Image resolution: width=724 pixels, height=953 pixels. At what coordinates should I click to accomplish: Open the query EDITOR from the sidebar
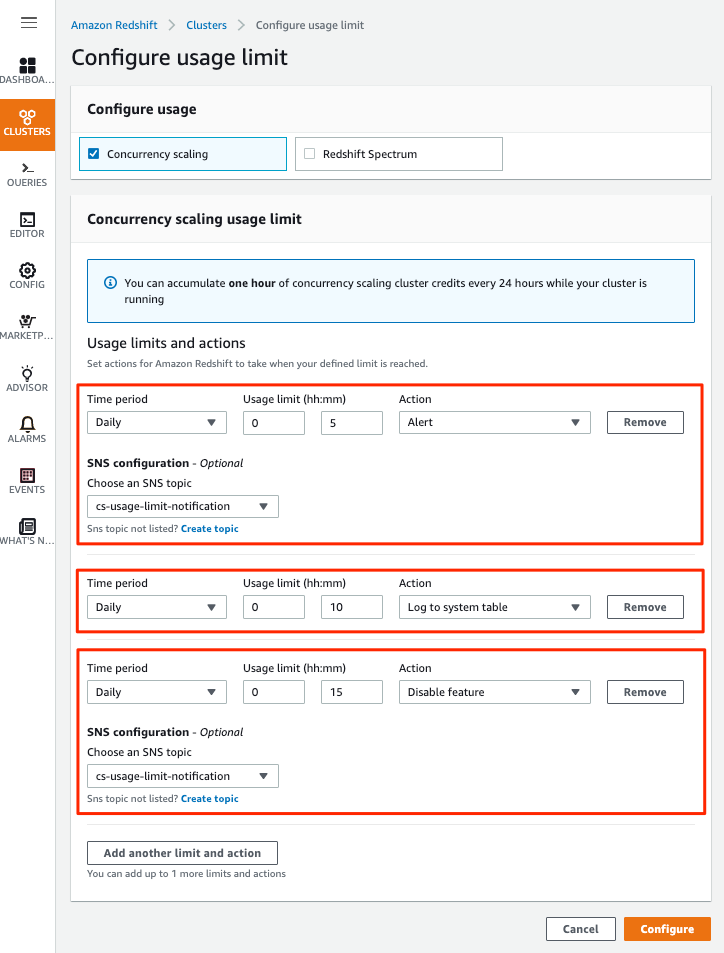(x=27, y=224)
